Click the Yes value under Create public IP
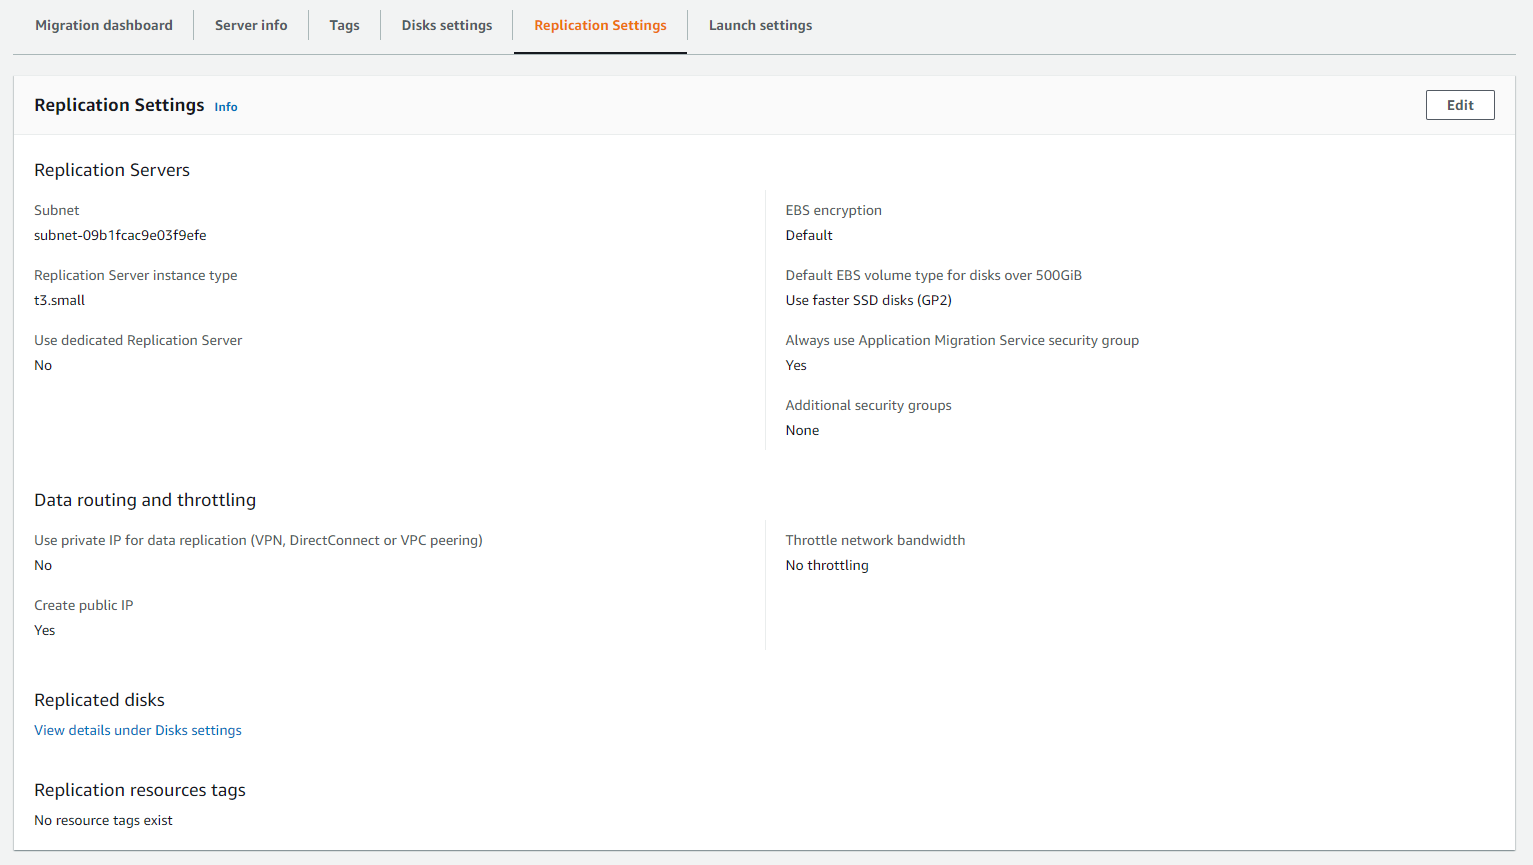This screenshot has height=865, width=1533. 45,630
